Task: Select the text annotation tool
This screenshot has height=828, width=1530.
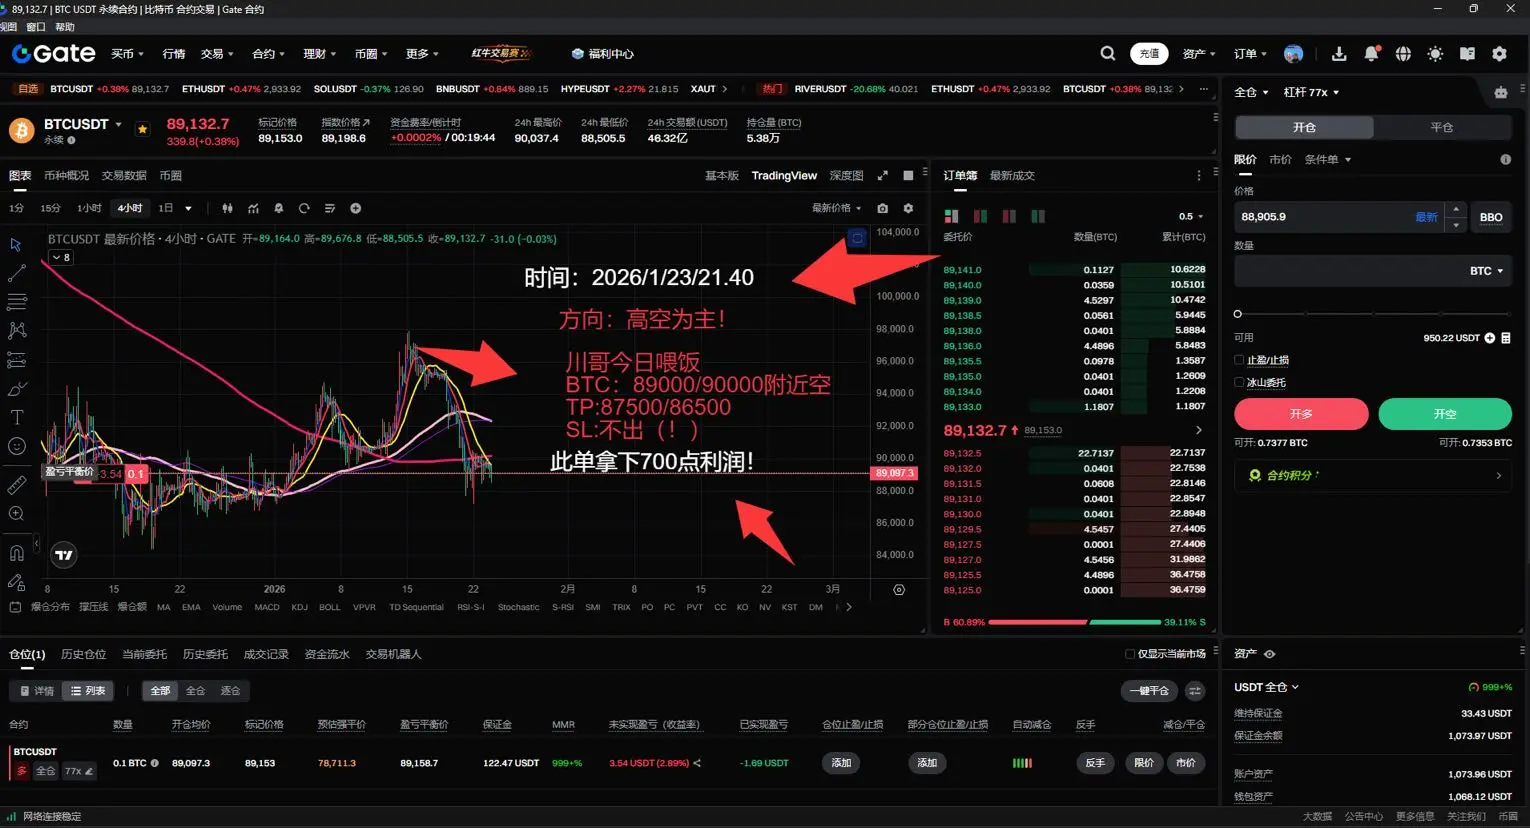Action: [x=17, y=417]
